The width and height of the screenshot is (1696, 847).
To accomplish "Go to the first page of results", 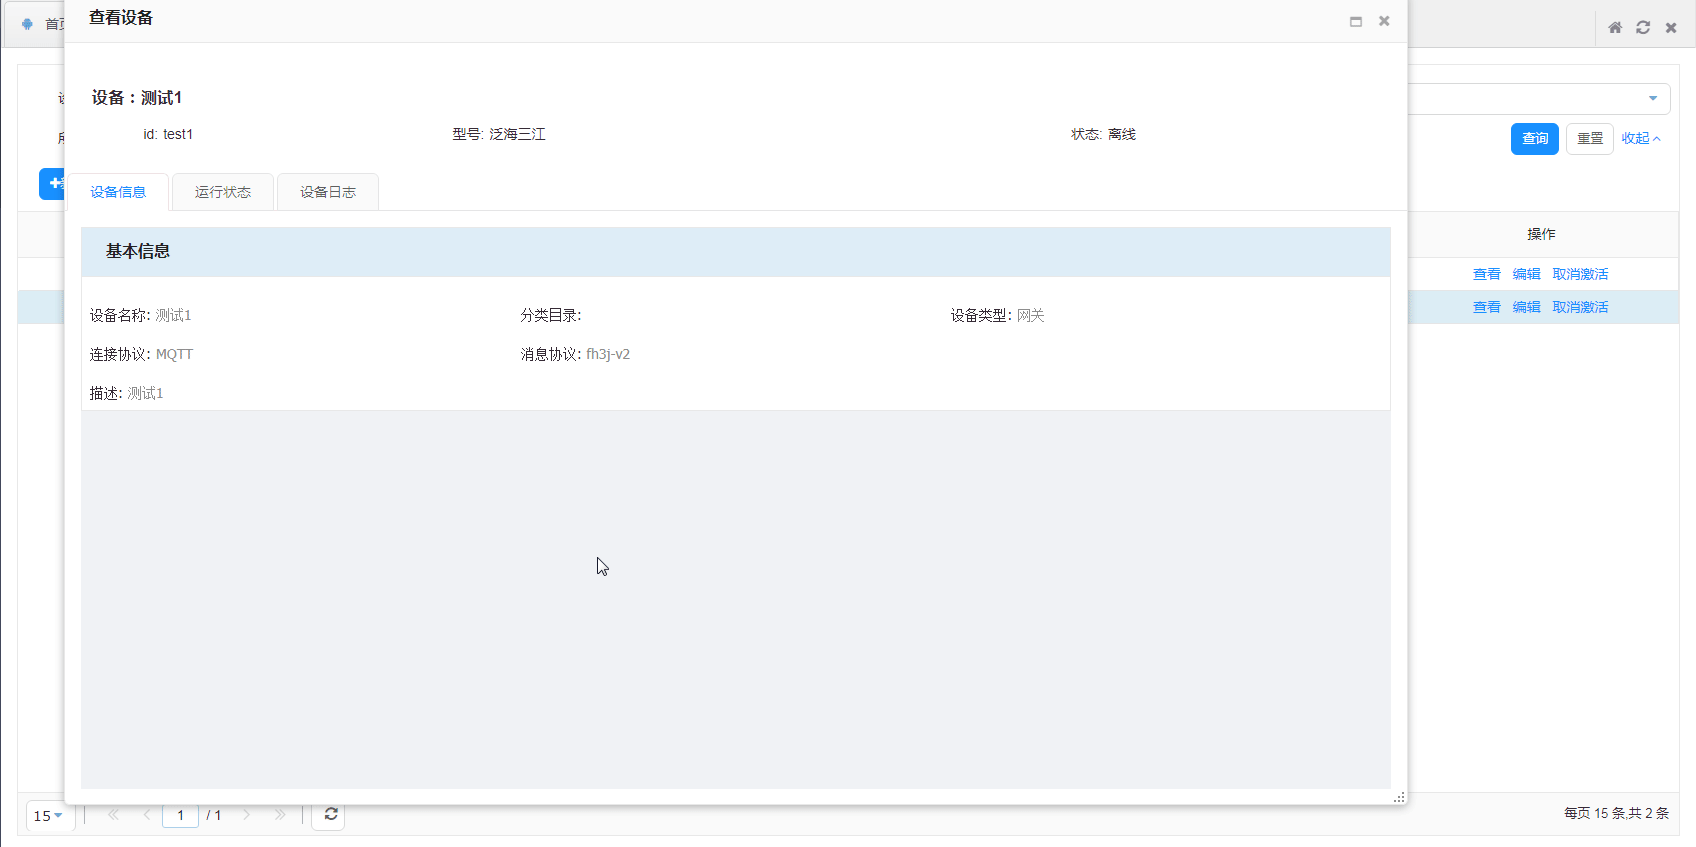I will coord(113,815).
